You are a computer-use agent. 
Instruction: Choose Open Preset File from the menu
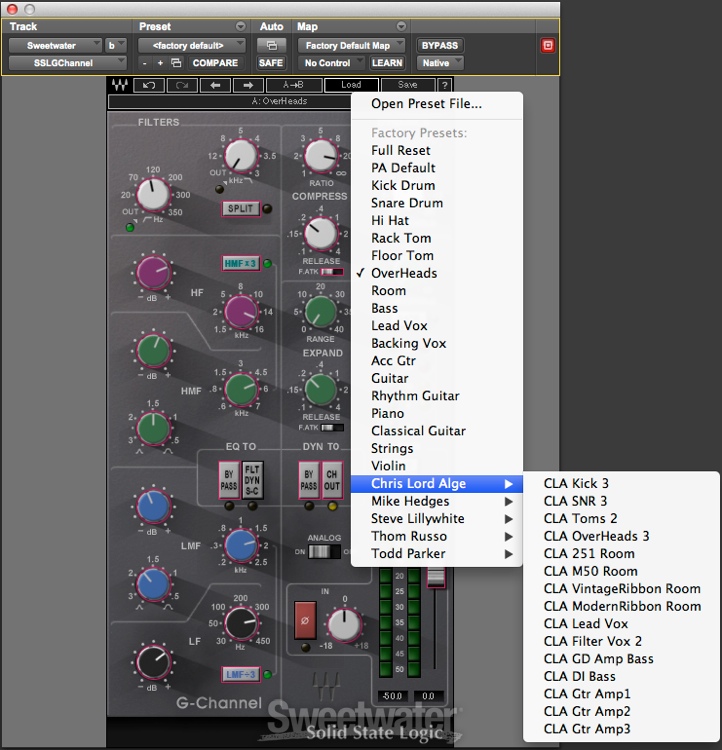point(437,104)
